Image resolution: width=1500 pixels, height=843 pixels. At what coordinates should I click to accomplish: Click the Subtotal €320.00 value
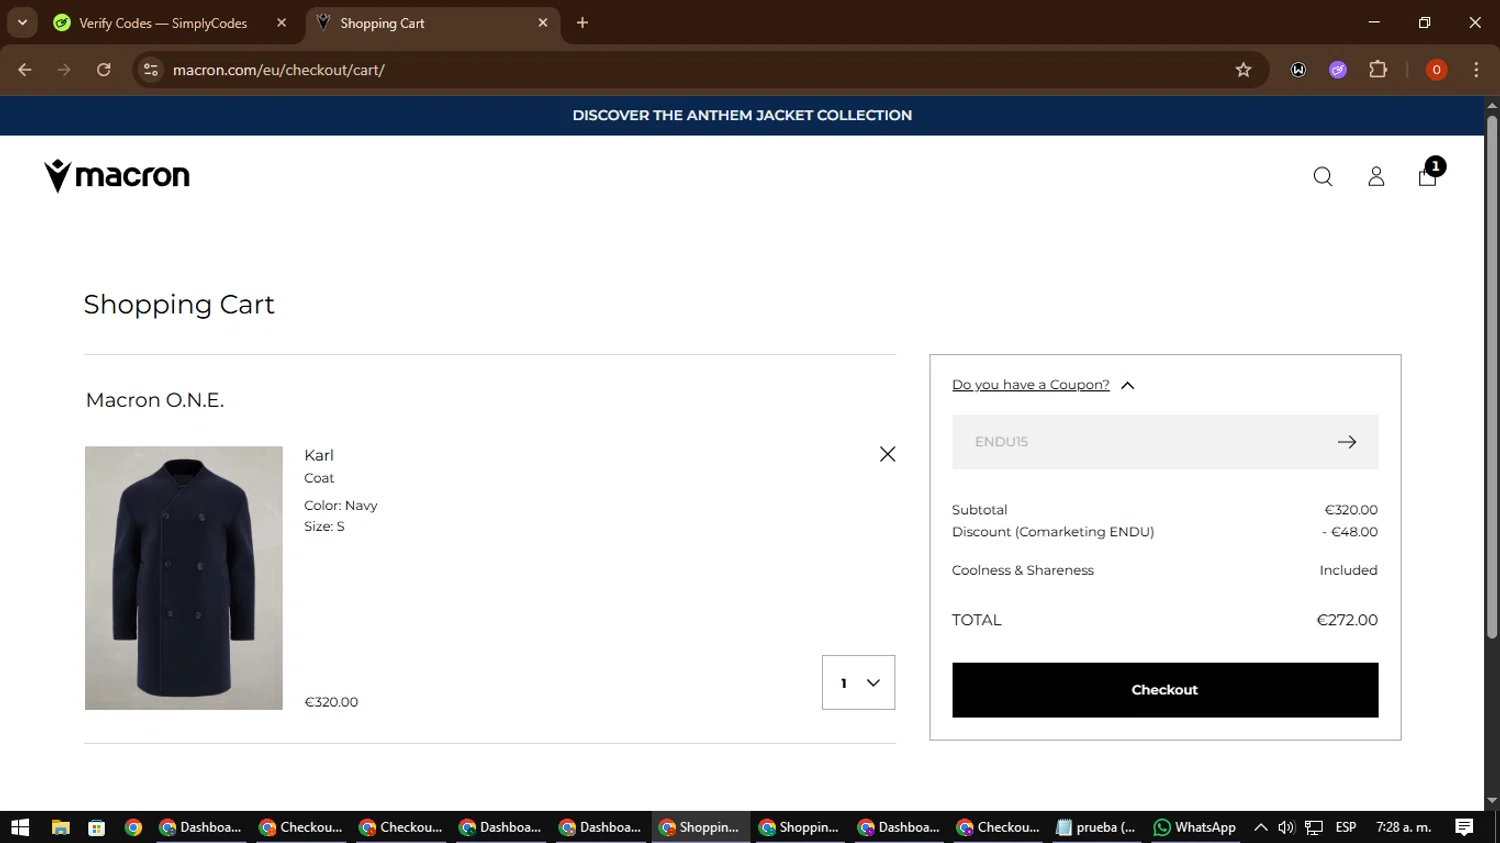pyautogui.click(x=1351, y=510)
